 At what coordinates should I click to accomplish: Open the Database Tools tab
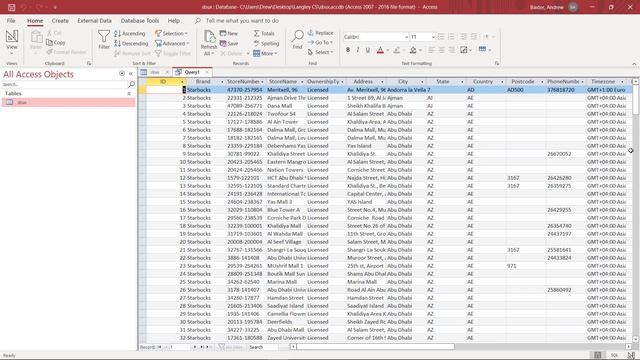(x=140, y=20)
